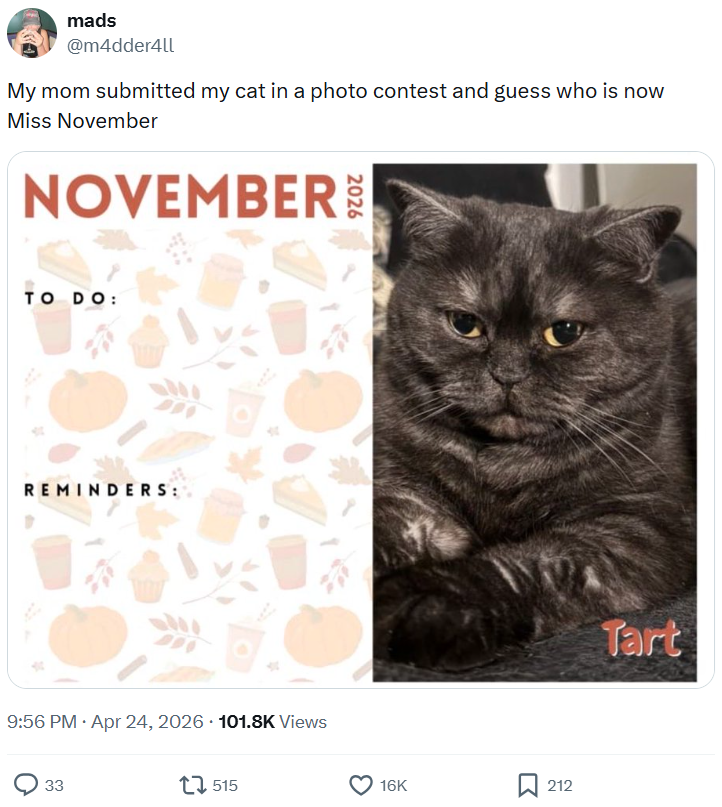Open mads' profile avatar
This screenshot has height=807, width=722.
coord(31,31)
